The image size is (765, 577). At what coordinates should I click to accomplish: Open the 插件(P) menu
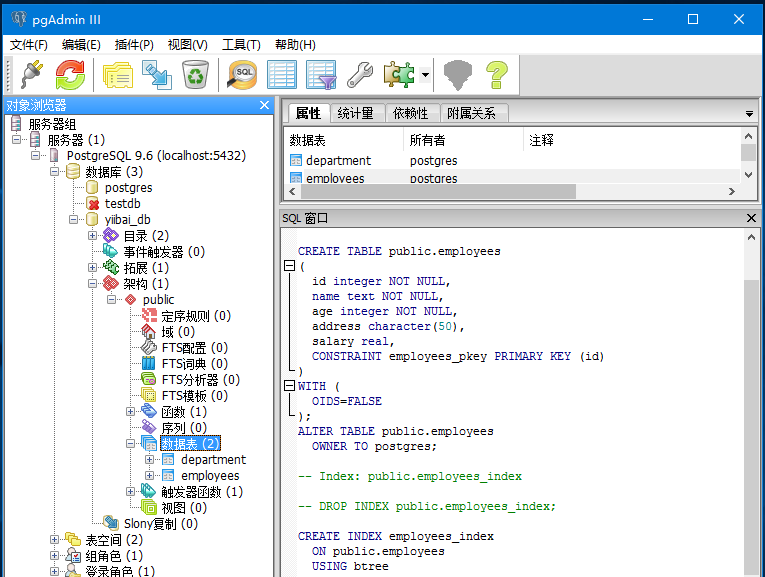(134, 45)
